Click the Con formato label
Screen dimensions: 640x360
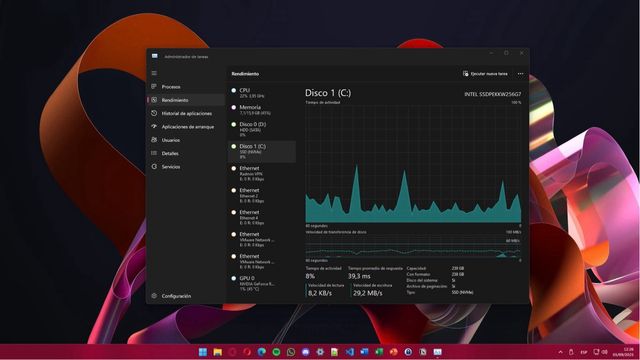pyautogui.click(x=418, y=274)
